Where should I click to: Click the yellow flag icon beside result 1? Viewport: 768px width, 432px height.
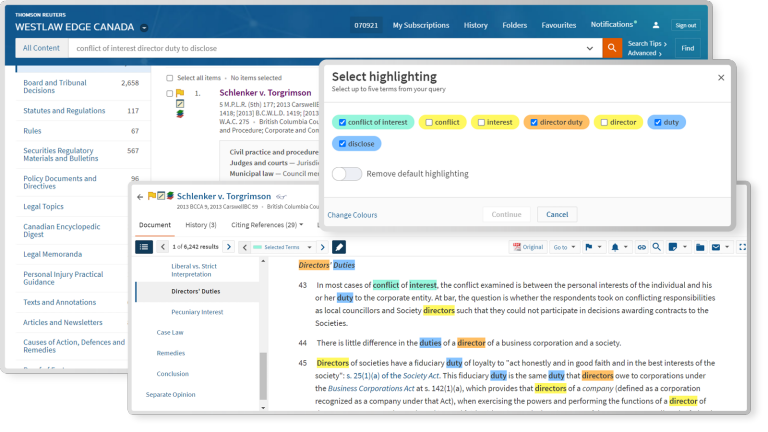[180, 93]
